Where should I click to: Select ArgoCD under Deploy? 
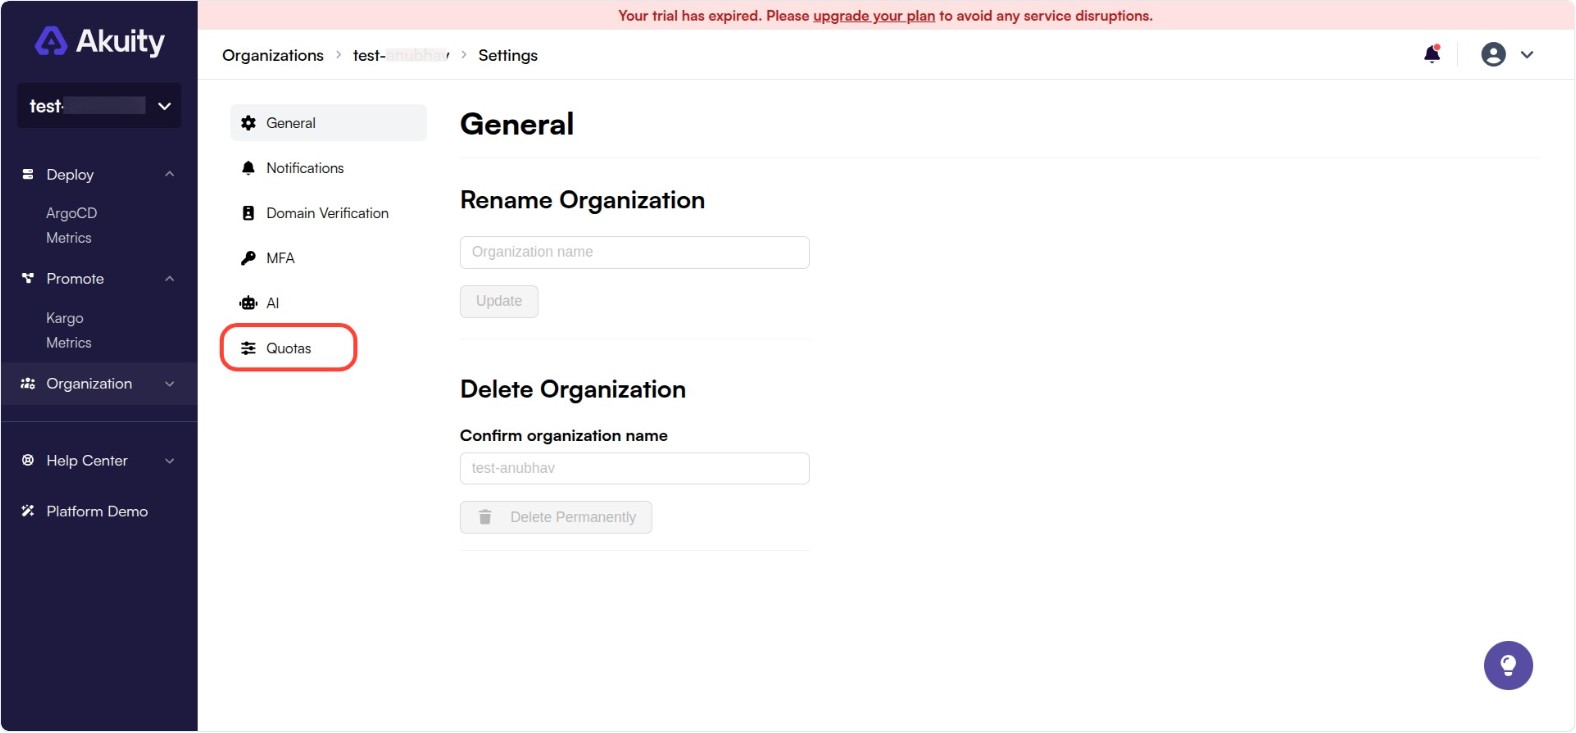pyautogui.click(x=71, y=213)
